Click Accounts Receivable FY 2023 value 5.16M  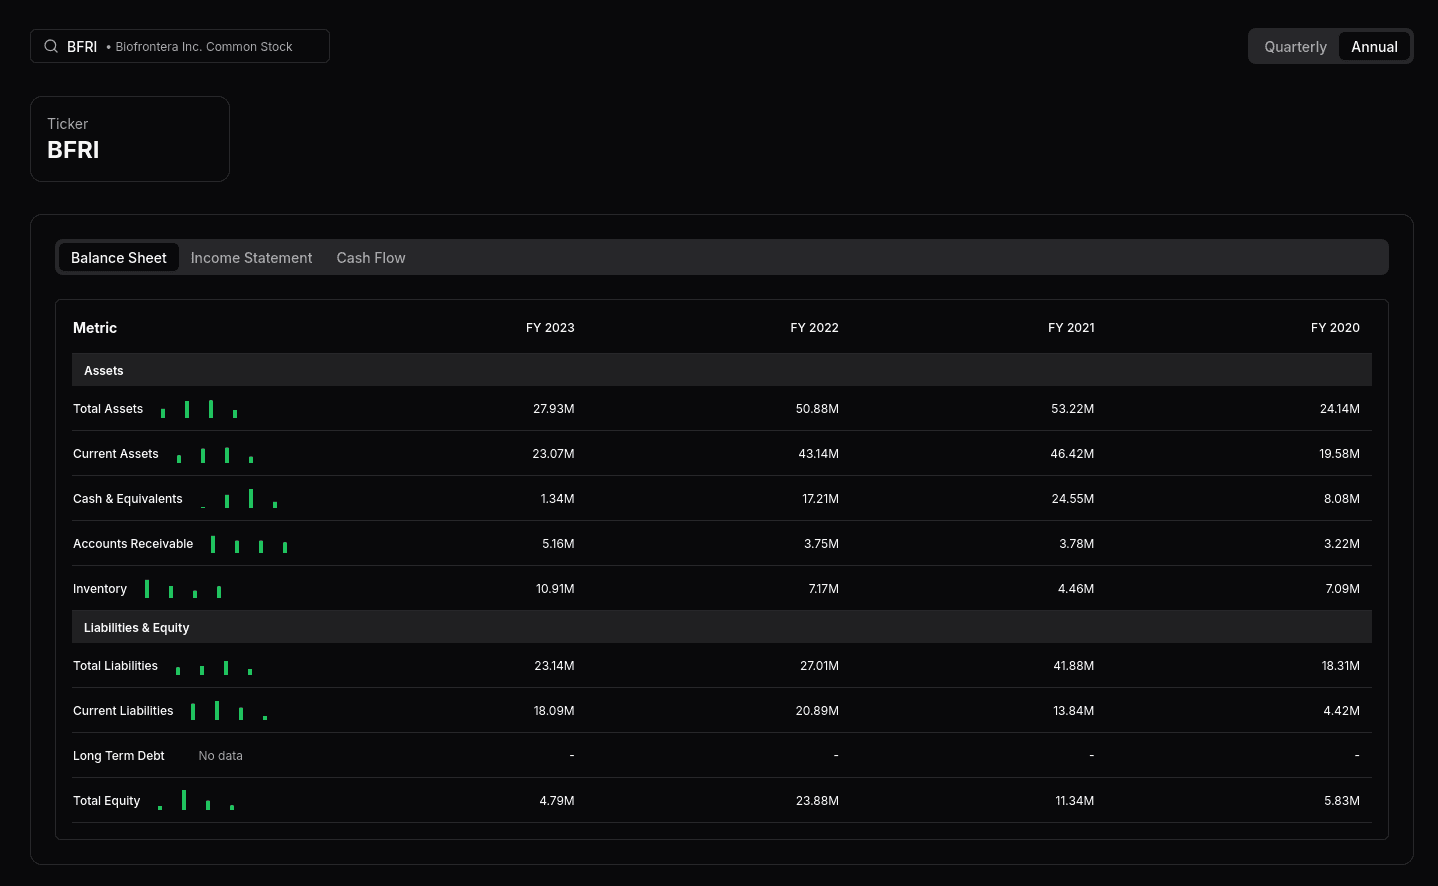coord(558,544)
